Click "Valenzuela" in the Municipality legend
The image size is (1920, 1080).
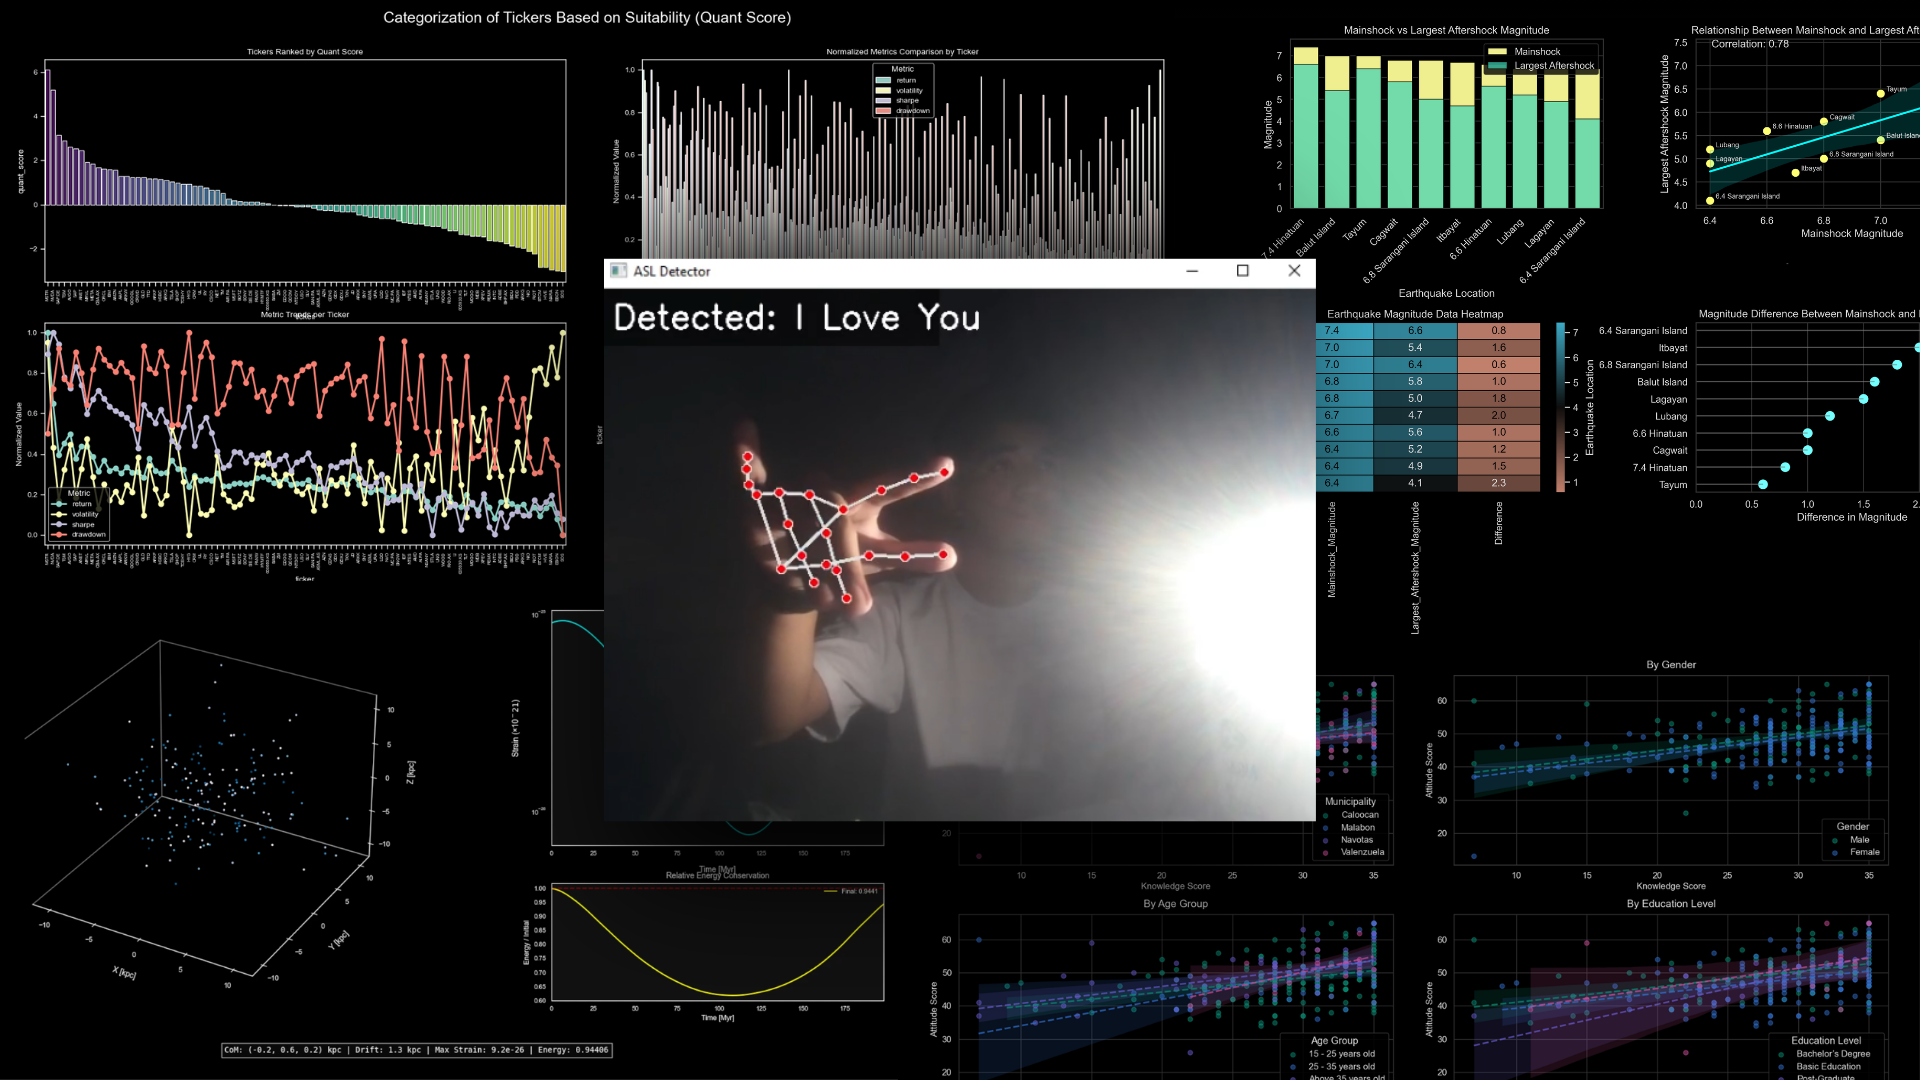click(1363, 852)
